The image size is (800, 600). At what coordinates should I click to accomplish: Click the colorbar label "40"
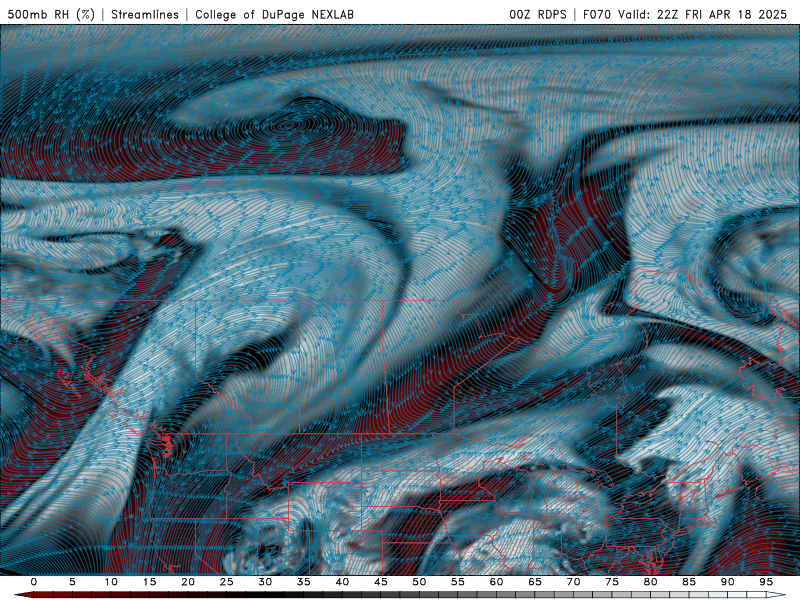click(x=342, y=582)
